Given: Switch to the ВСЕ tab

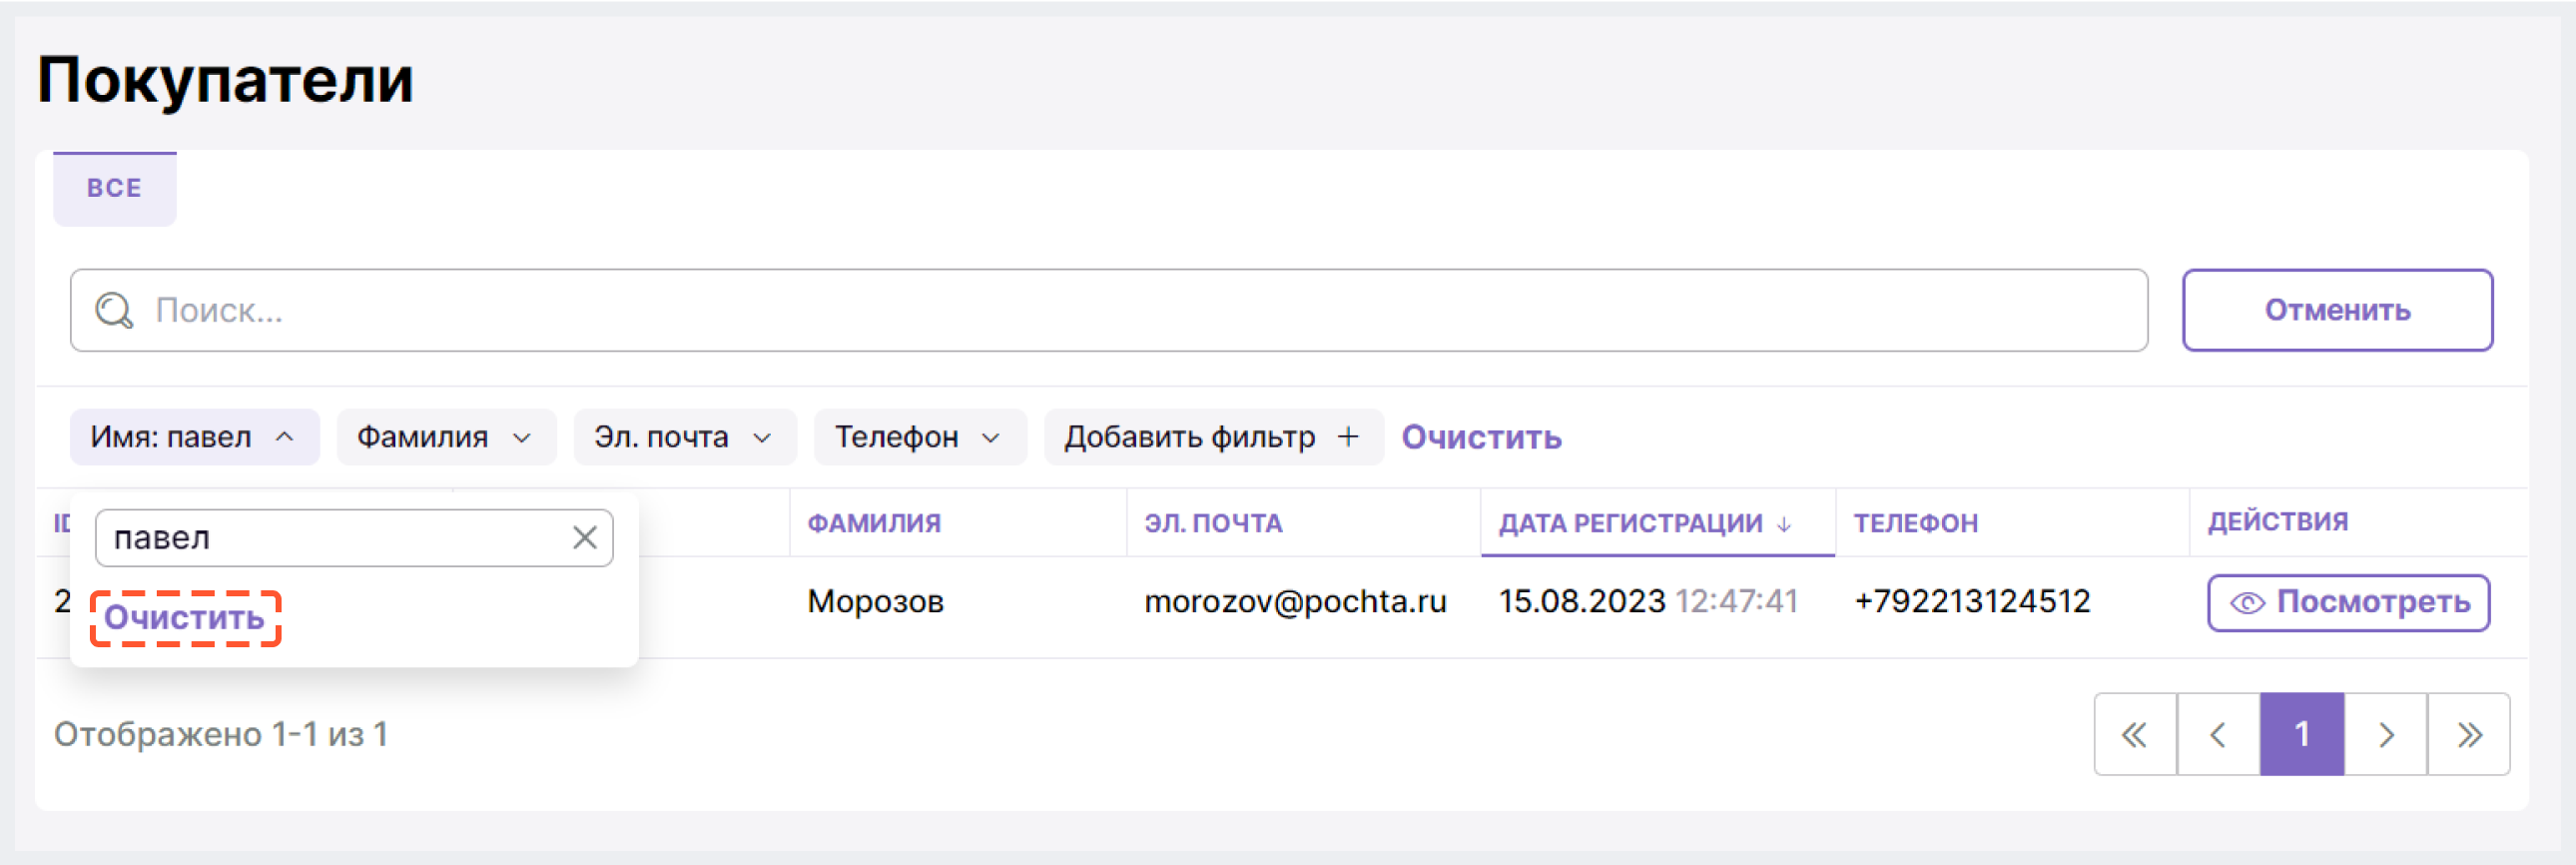Looking at the screenshot, I should point(115,189).
